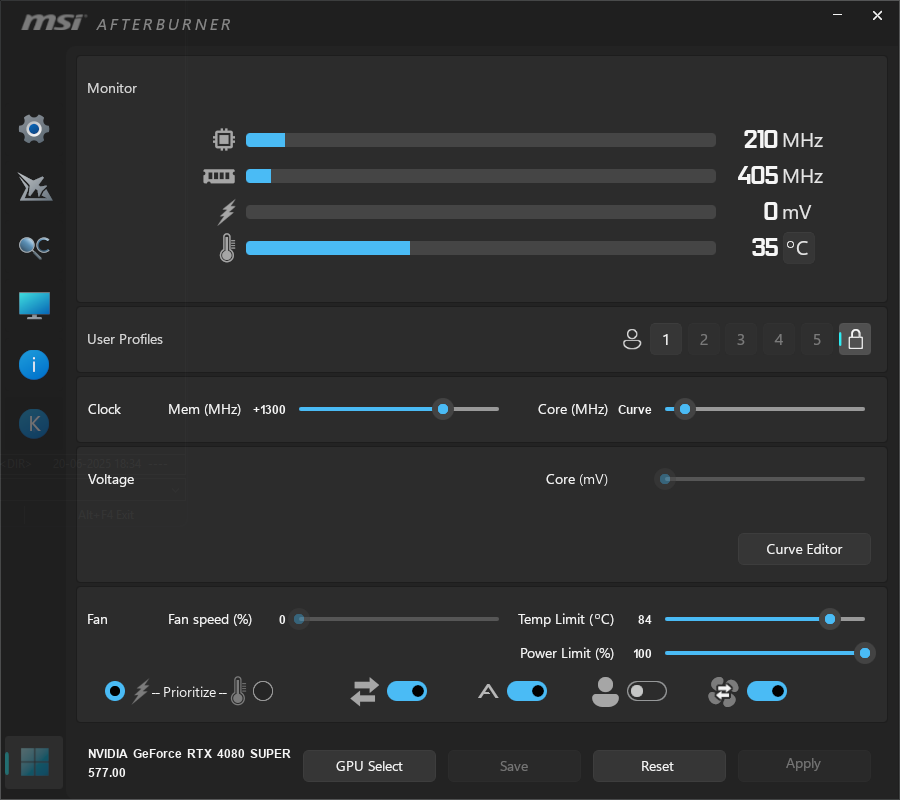Click the Apply button
900x800 pixels.
point(804,765)
